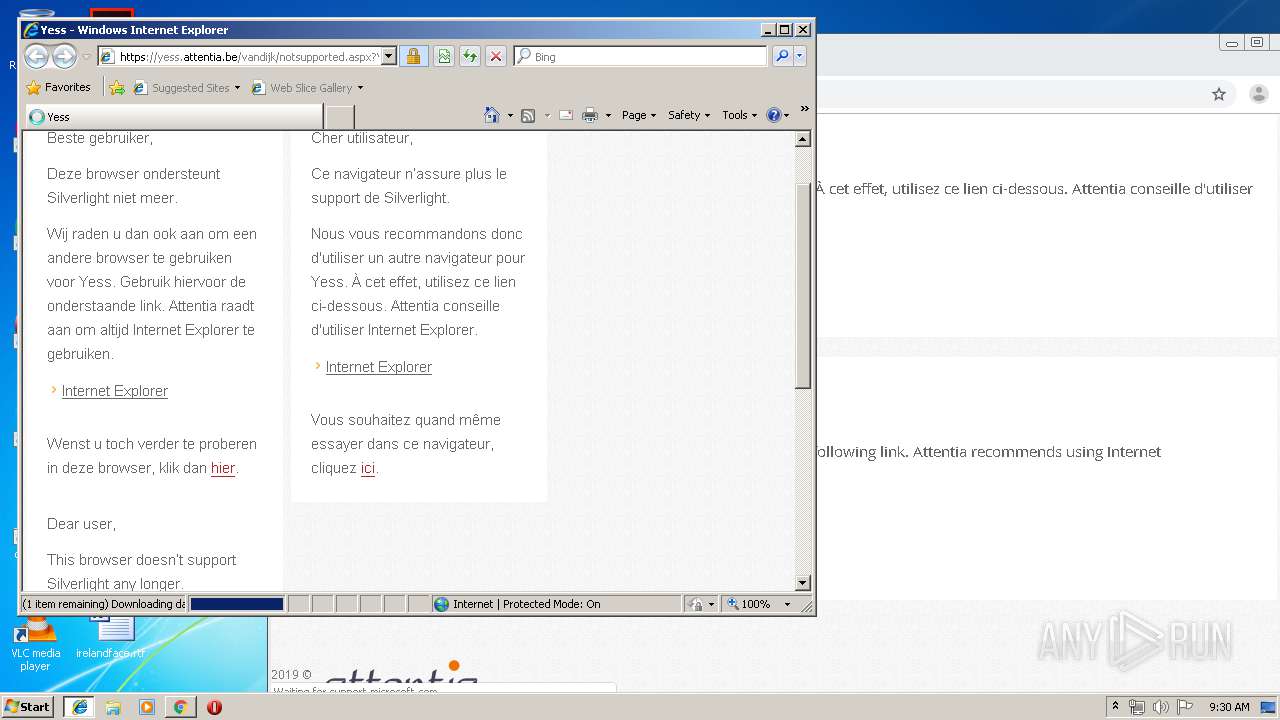
Task: Switch to Chrome via taskbar icon
Action: coord(180,707)
